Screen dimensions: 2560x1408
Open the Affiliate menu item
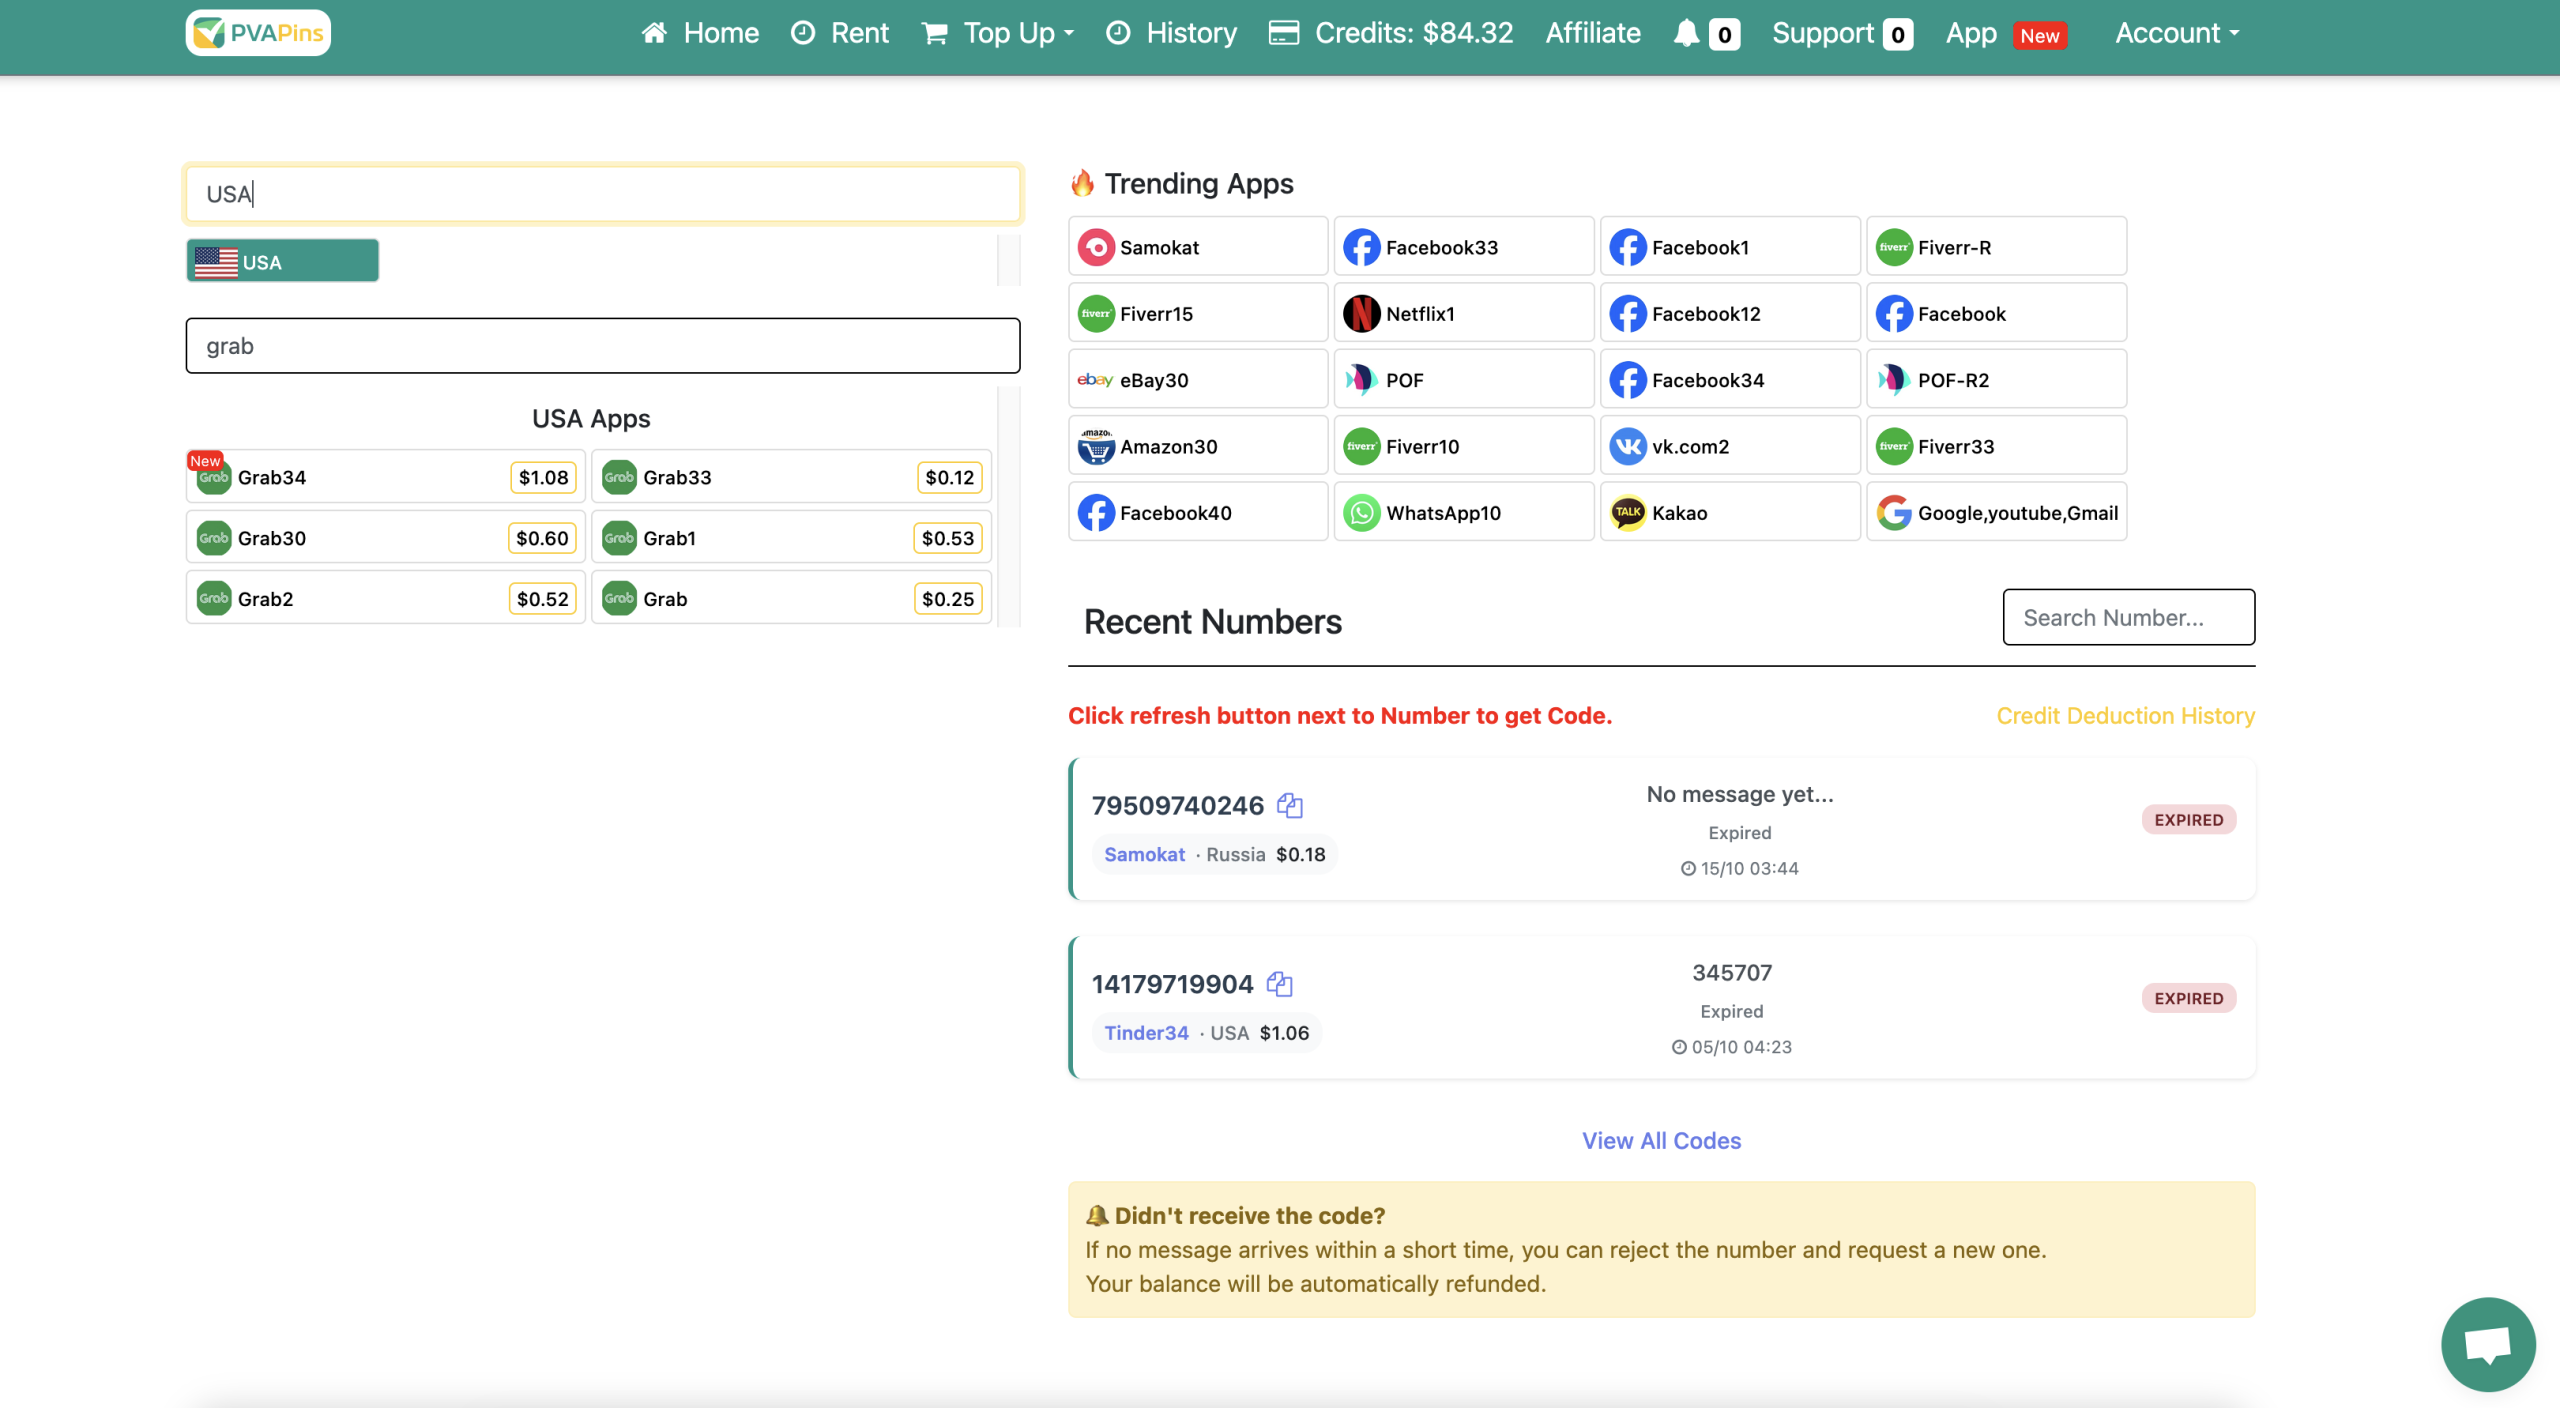pos(1592,33)
